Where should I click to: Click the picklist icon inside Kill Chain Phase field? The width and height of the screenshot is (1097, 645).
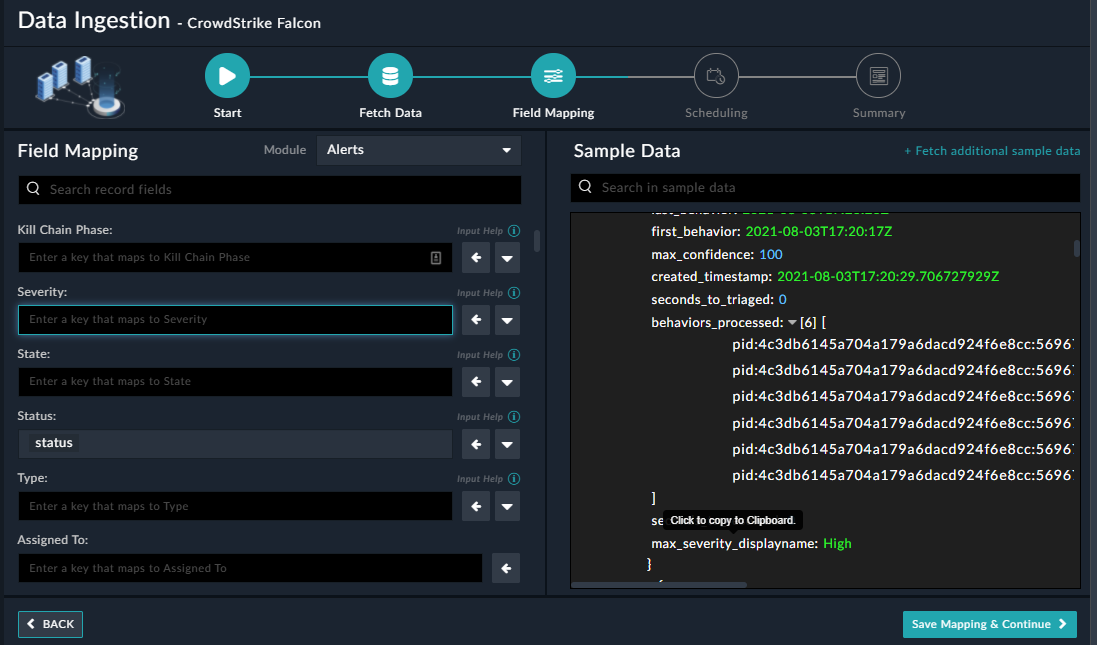pos(436,258)
